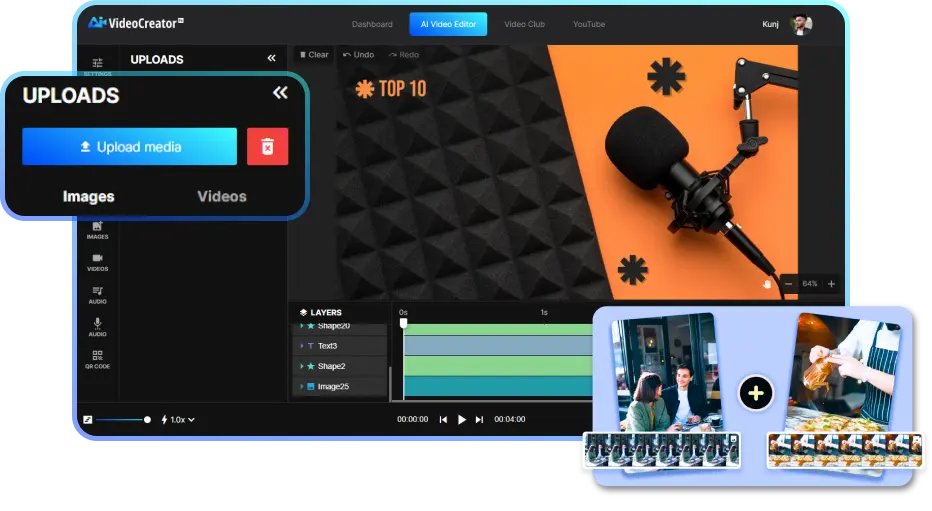Click the bottom-left timeline size slider handle
932x511 pixels.
tap(147, 419)
